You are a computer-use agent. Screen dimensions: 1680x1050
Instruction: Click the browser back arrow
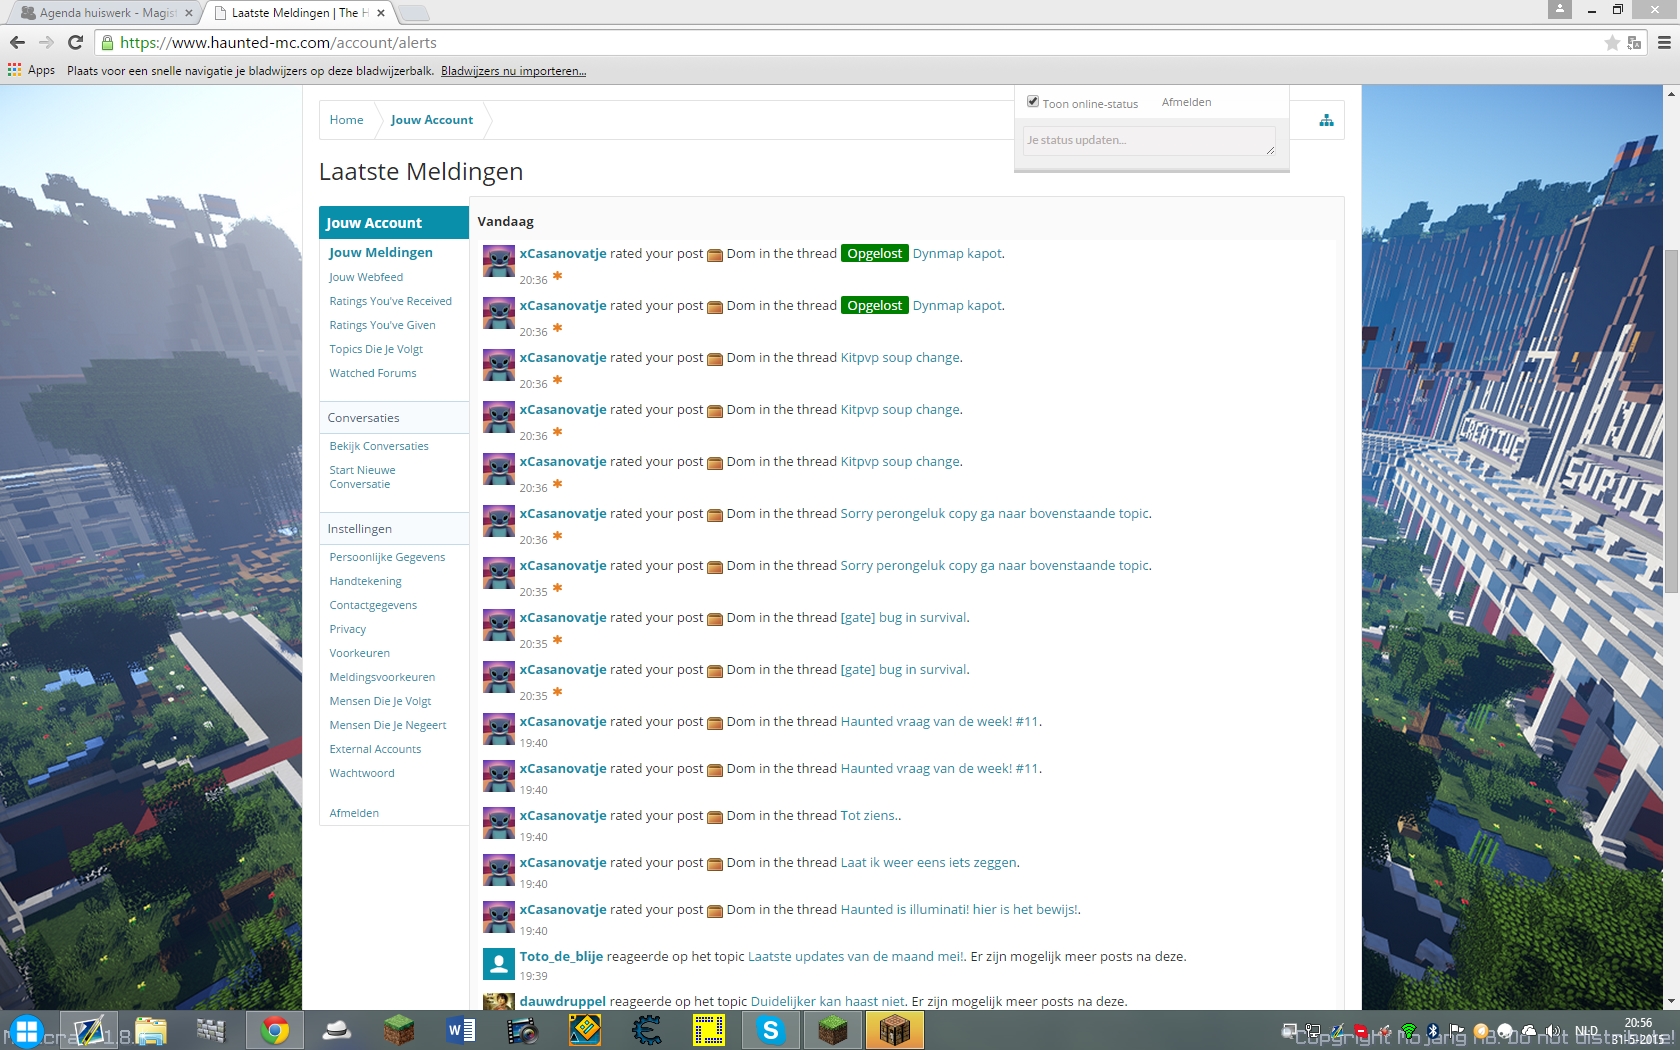pyautogui.click(x=17, y=43)
